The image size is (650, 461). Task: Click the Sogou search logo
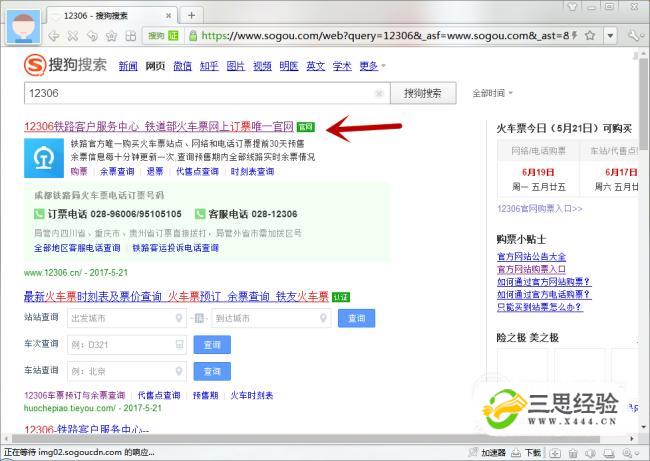coord(65,66)
